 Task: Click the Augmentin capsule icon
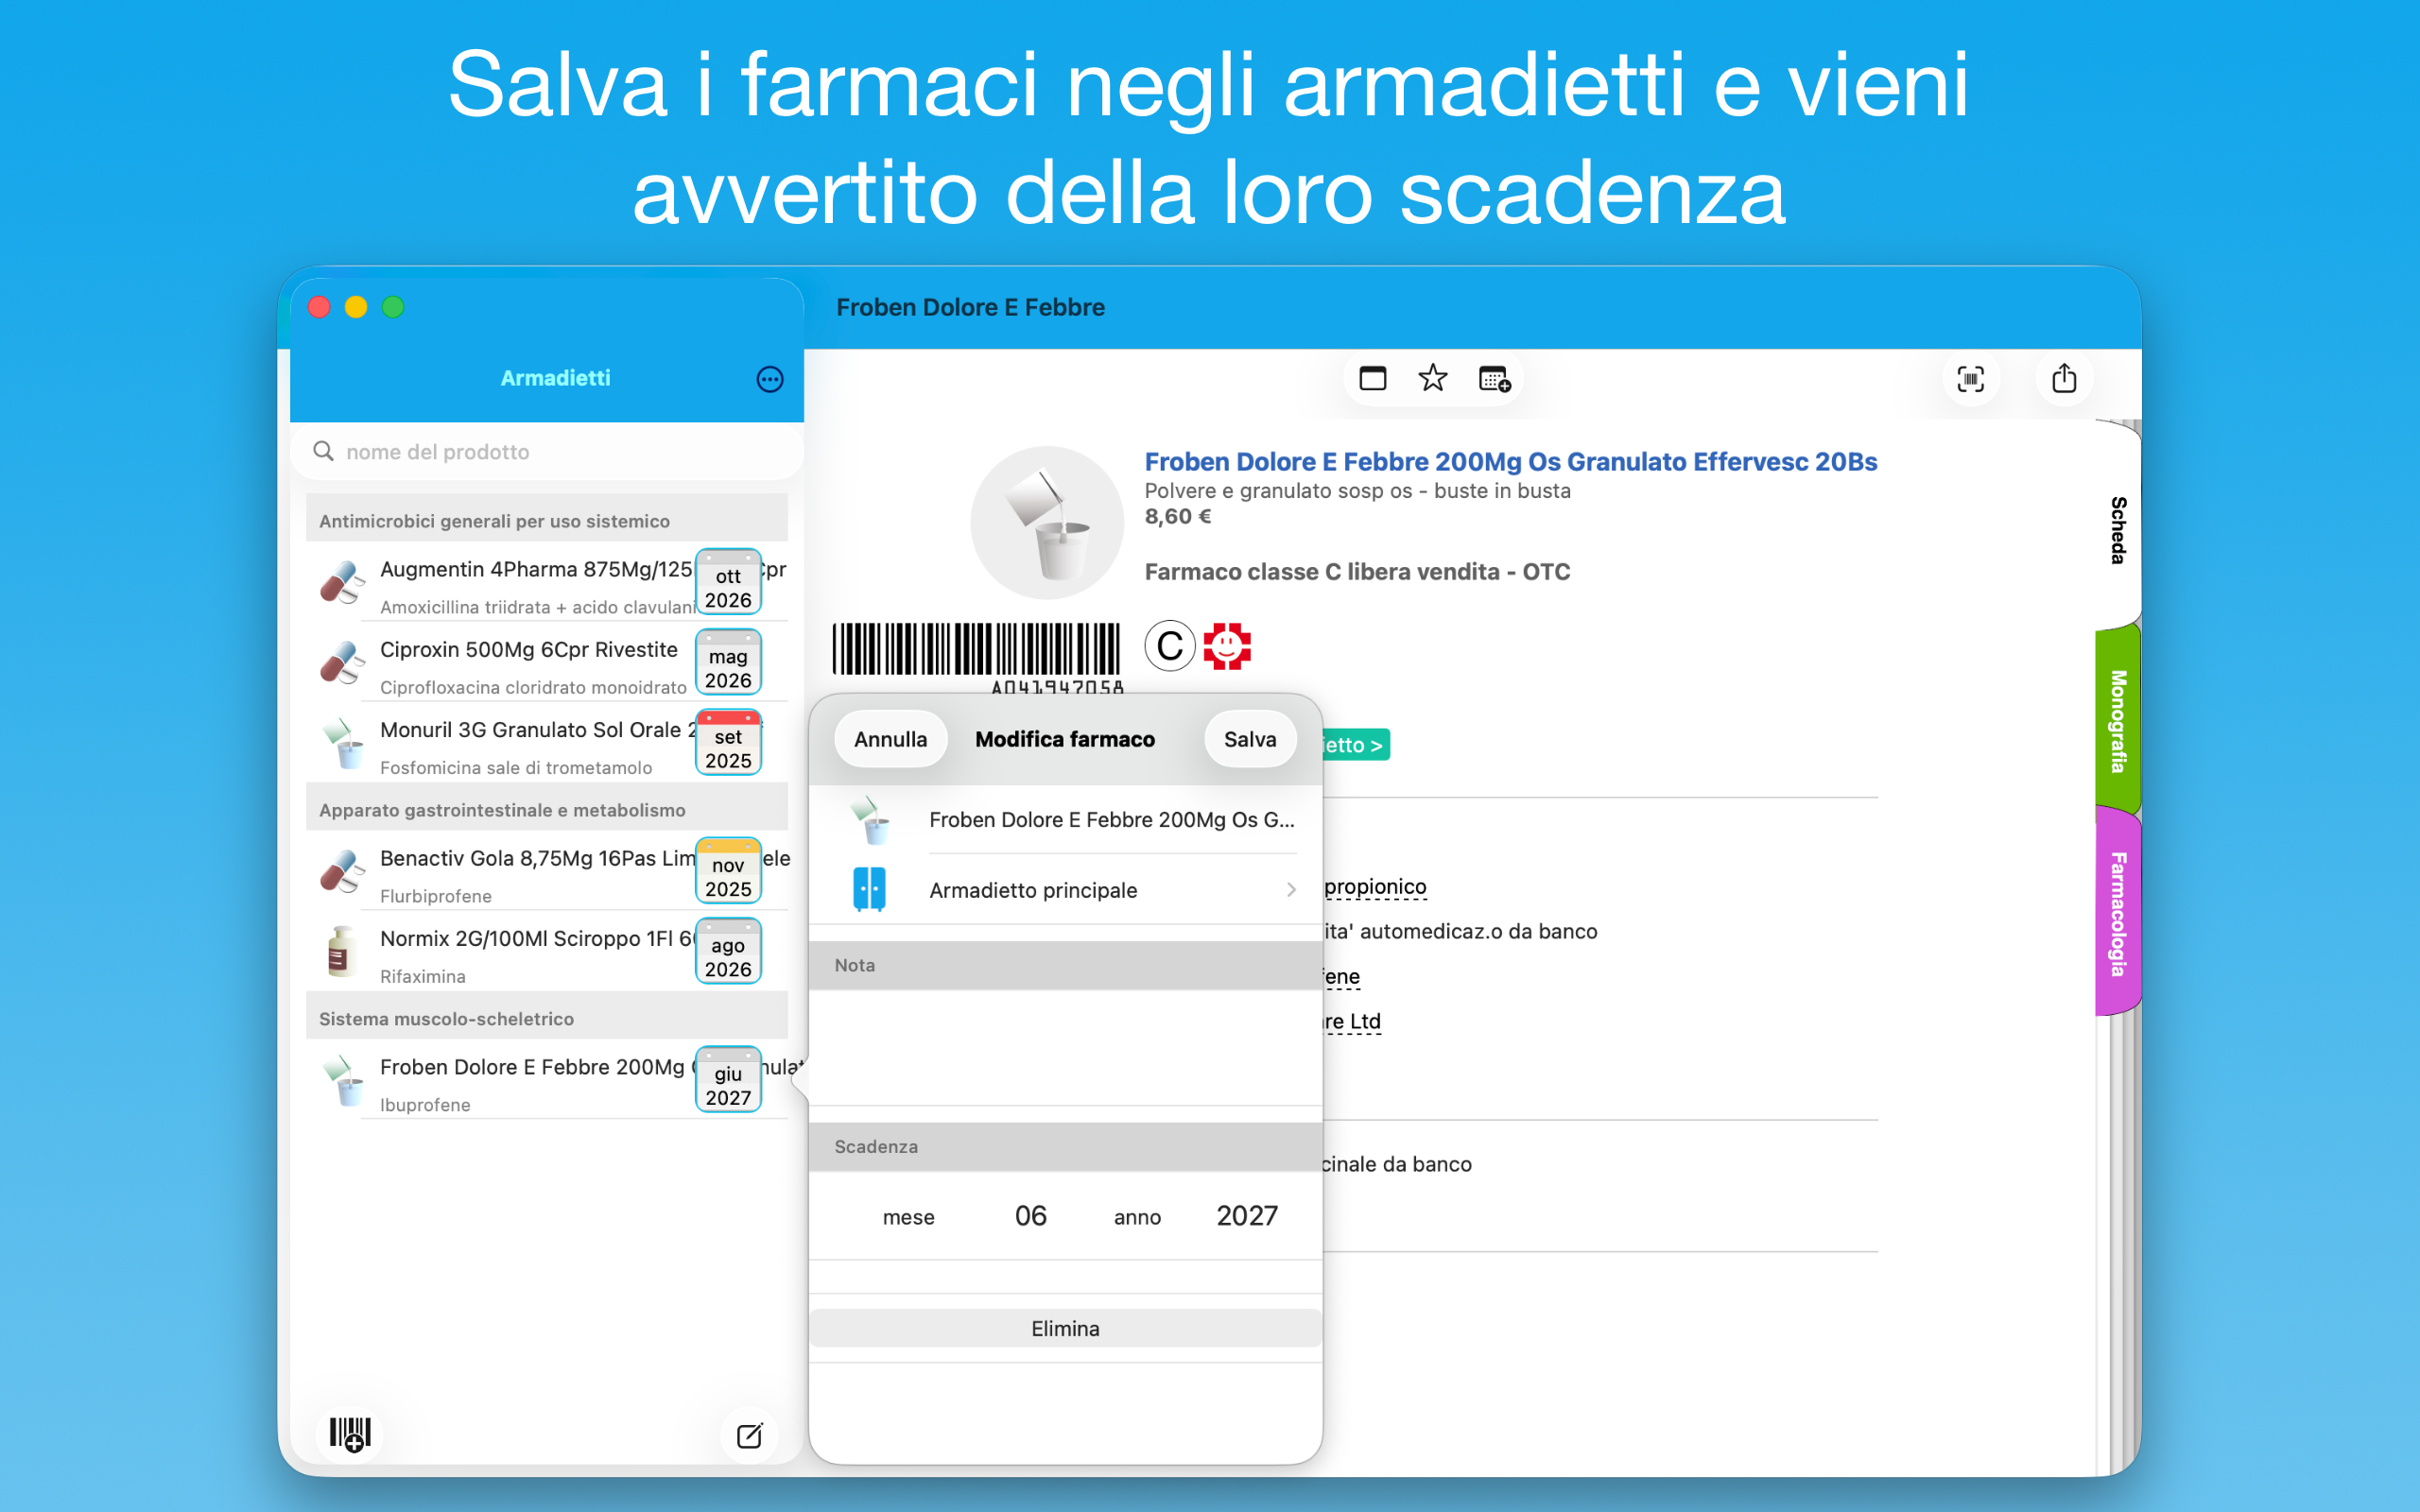point(340,584)
